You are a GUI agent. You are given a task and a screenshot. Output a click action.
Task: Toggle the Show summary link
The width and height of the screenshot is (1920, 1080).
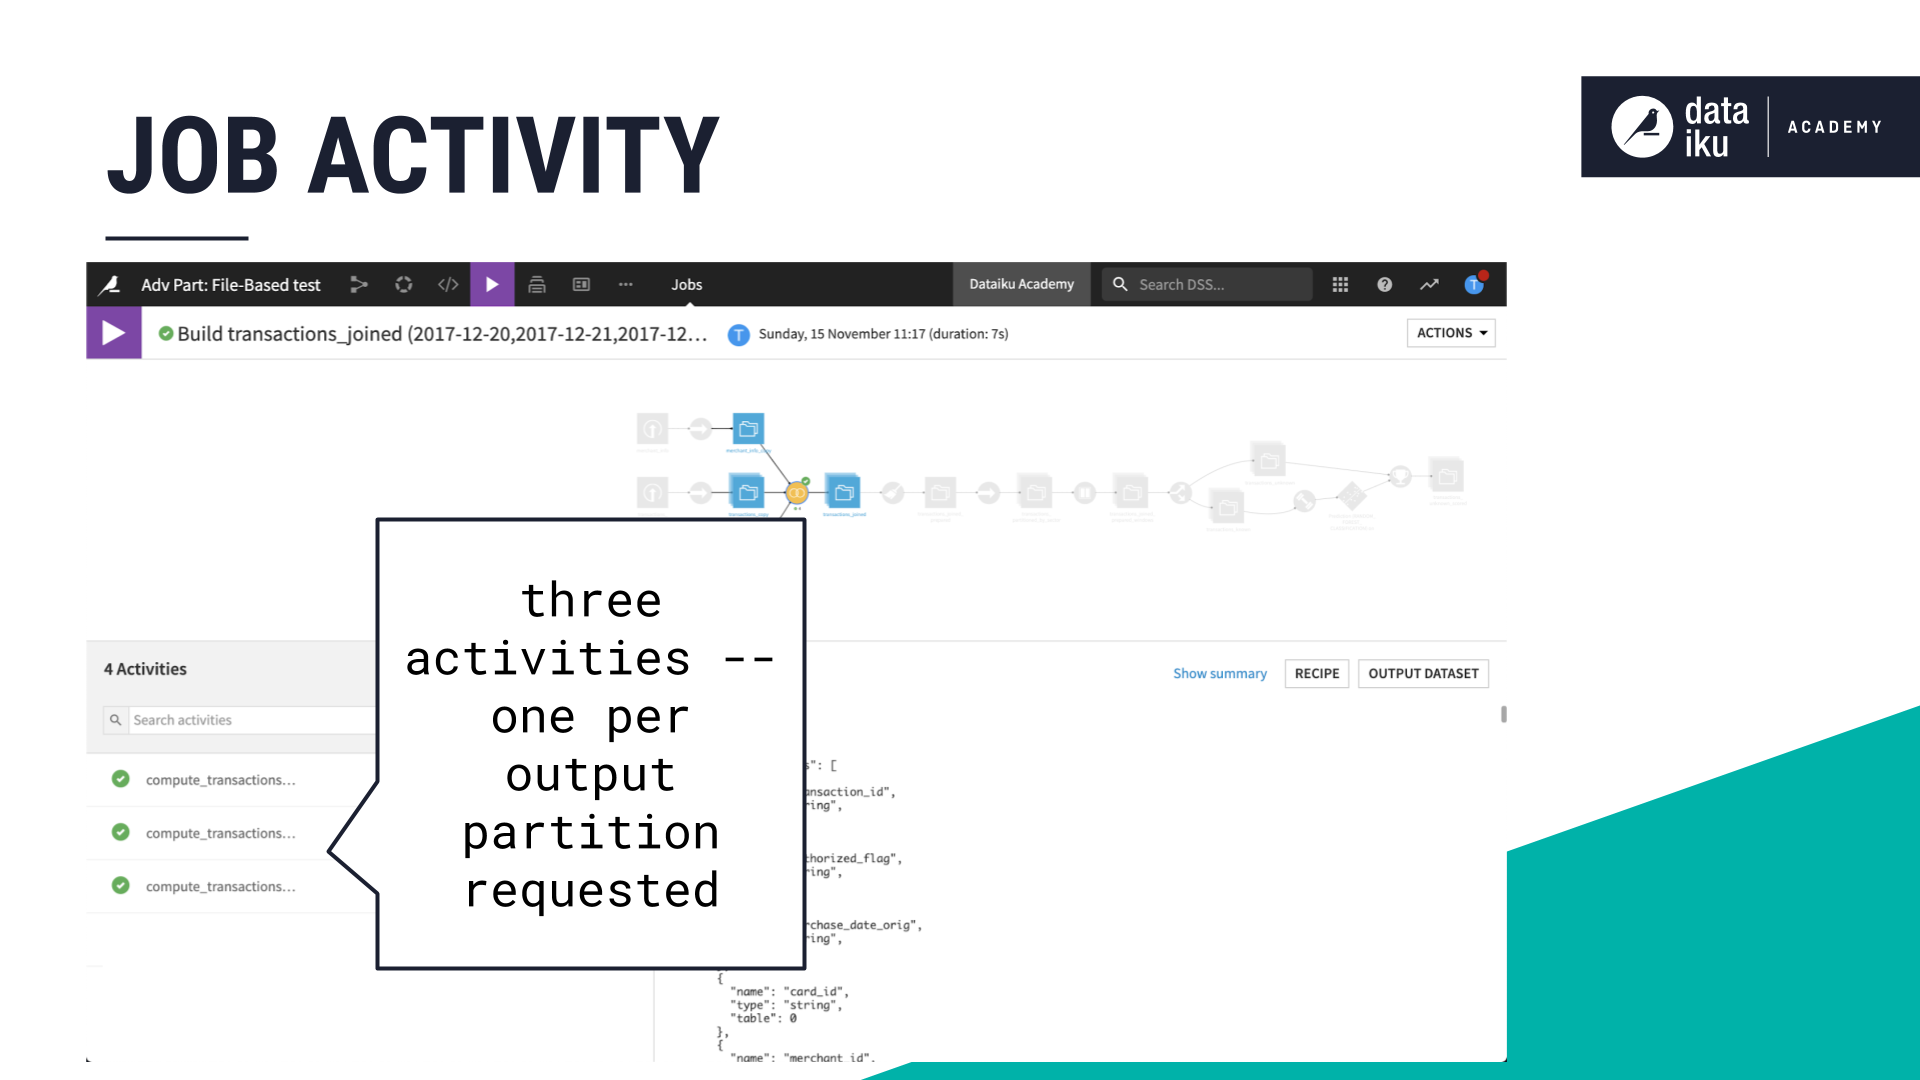pyautogui.click(x=1218, y=673)
